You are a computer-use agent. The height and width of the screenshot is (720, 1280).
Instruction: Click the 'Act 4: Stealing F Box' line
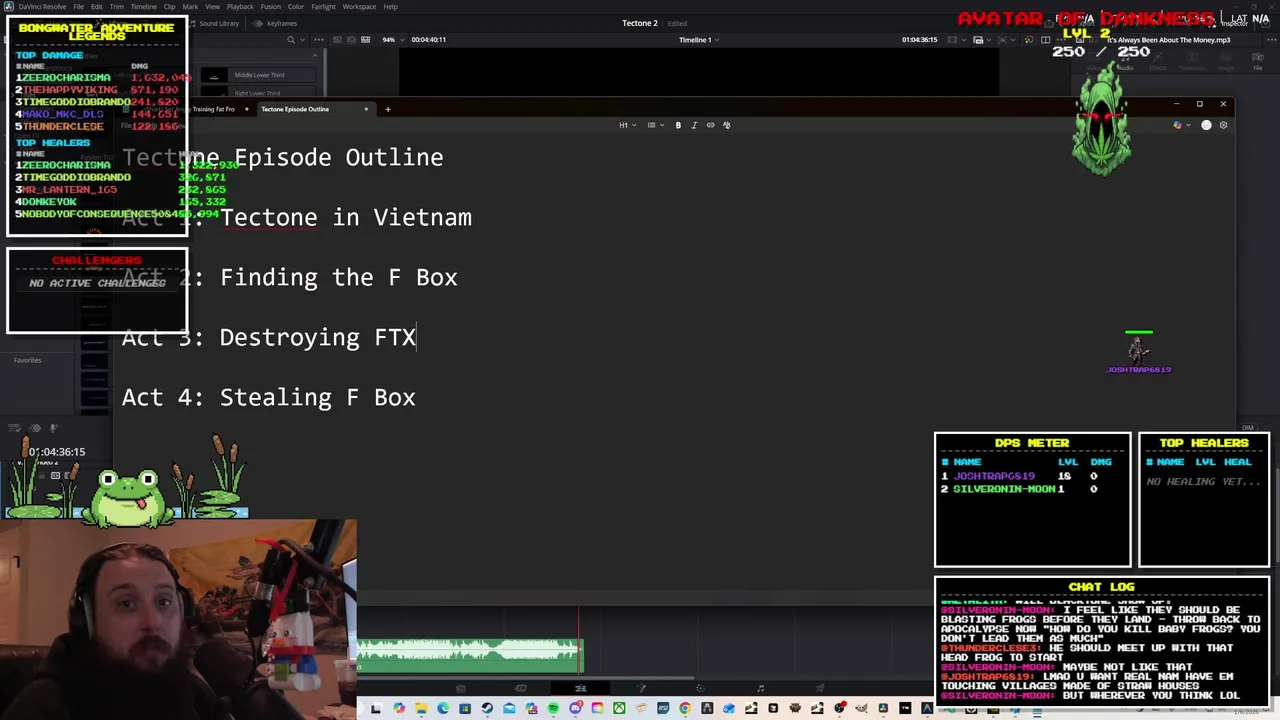click(x=269, y=397)
